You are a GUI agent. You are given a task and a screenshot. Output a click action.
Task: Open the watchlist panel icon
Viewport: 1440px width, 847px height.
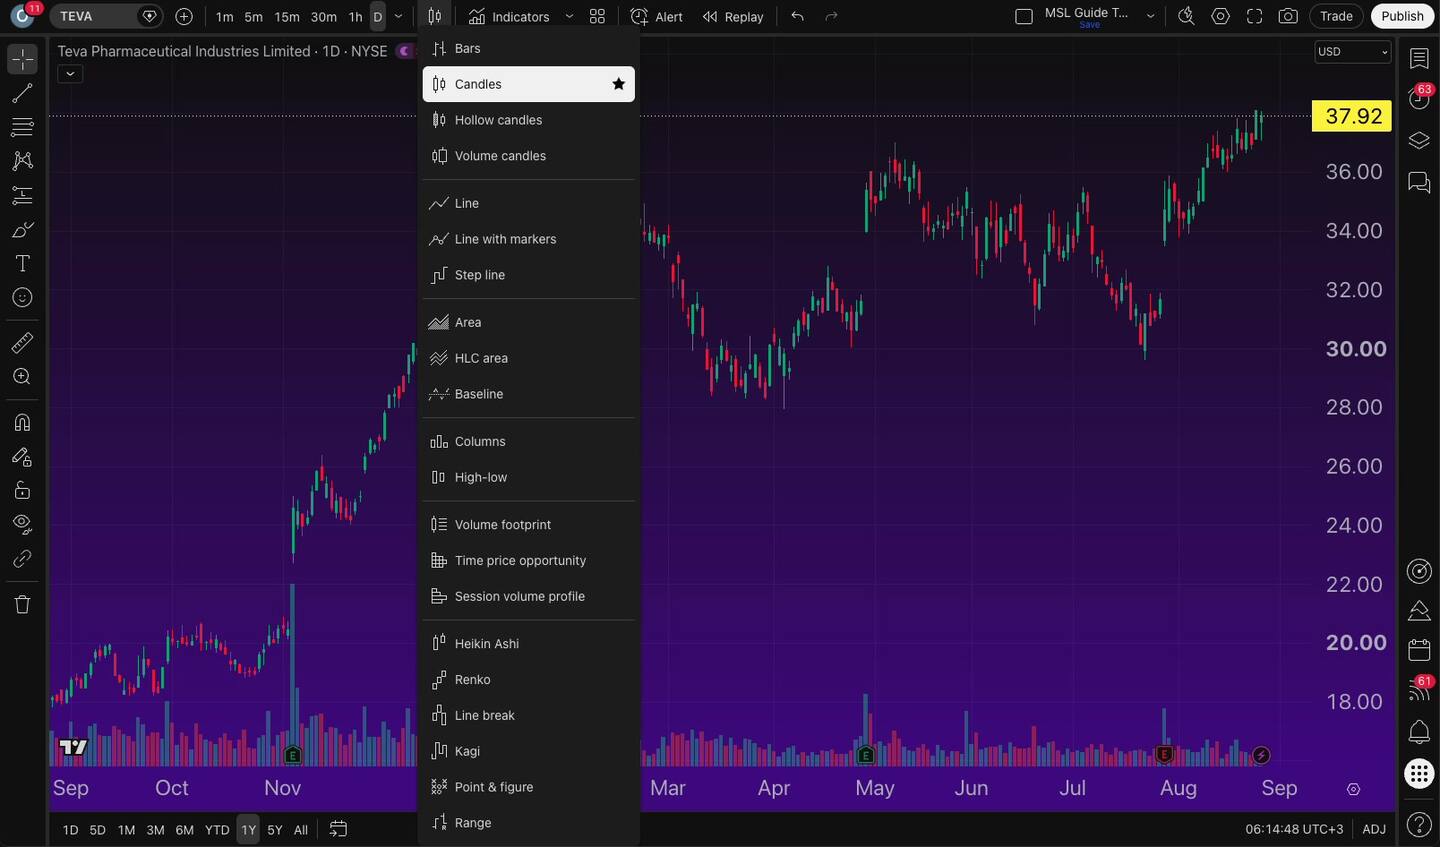(x=1419, y=59)
